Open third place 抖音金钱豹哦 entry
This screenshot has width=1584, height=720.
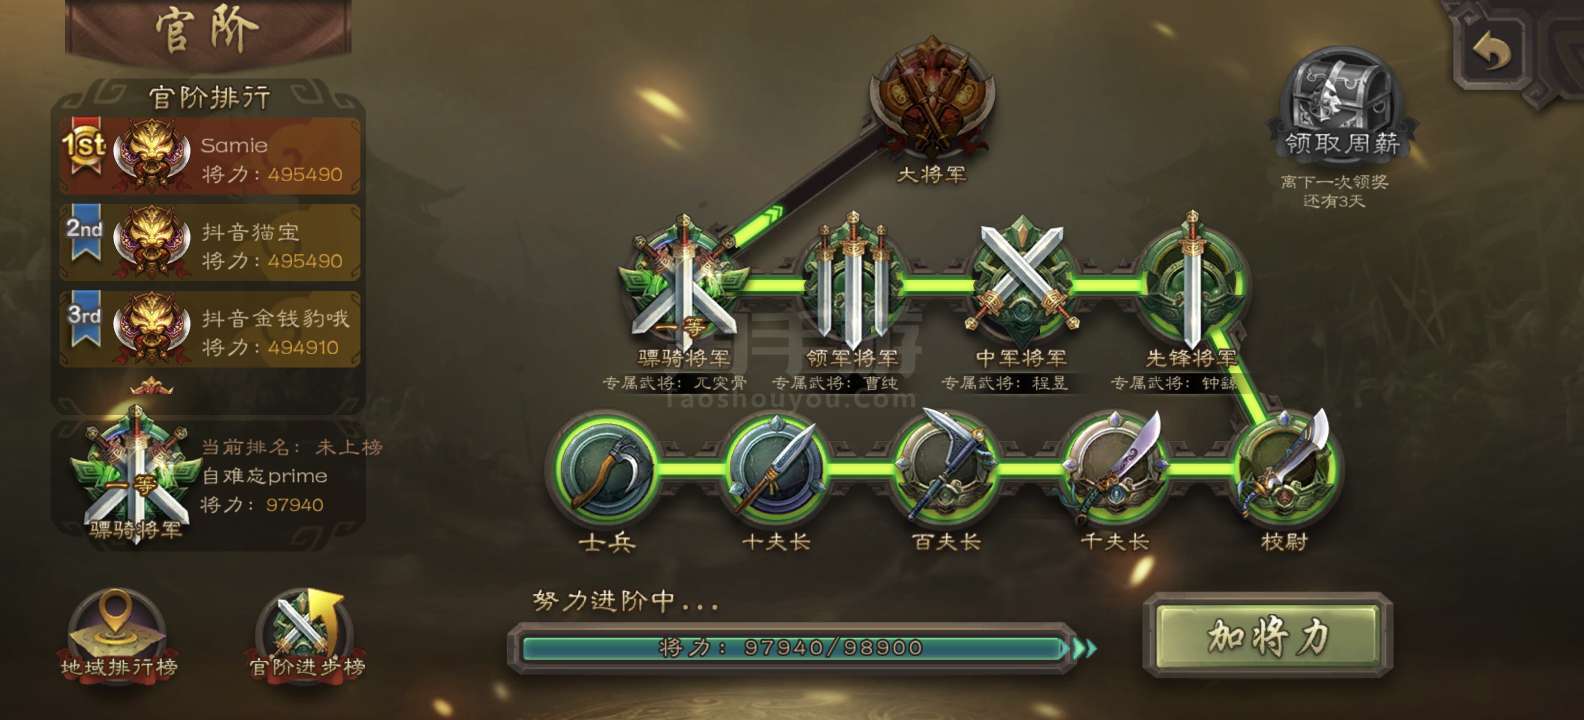coord(210,330)
